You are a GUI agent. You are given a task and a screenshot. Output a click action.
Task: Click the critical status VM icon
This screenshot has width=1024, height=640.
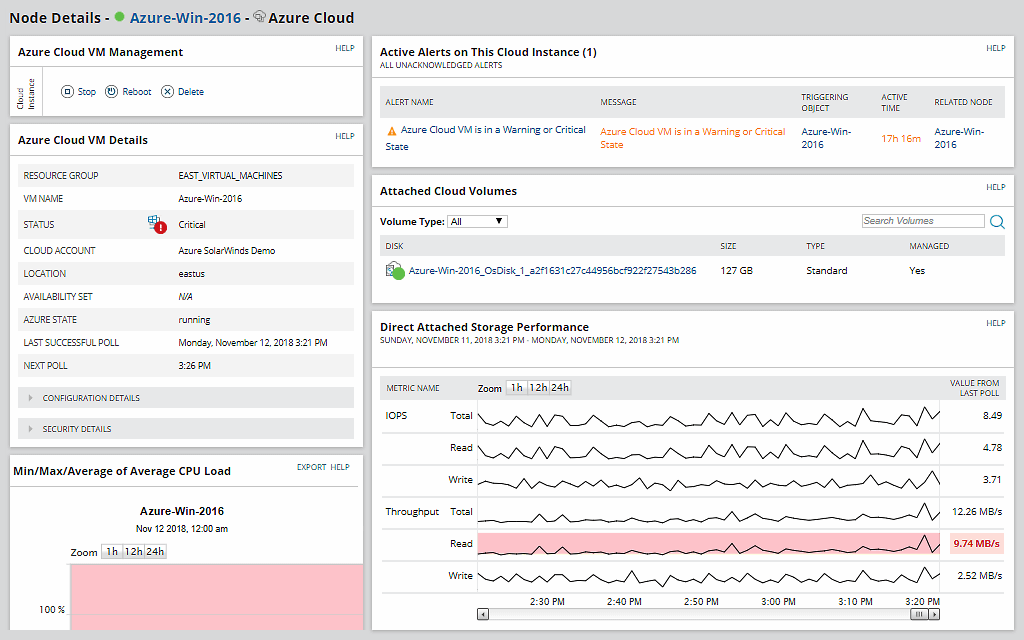[156, 225]
